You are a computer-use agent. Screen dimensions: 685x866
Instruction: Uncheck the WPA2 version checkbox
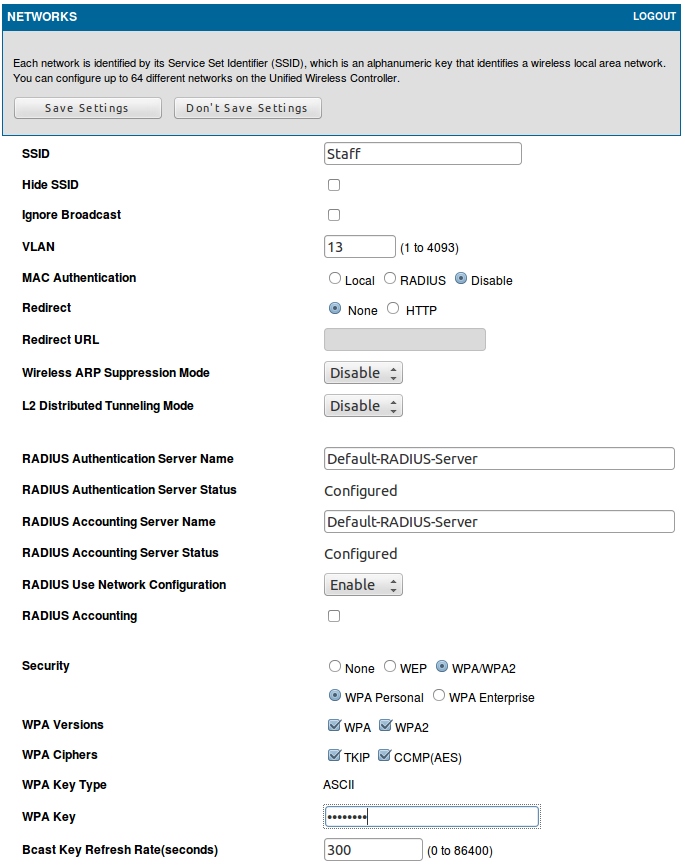[385, 726]
